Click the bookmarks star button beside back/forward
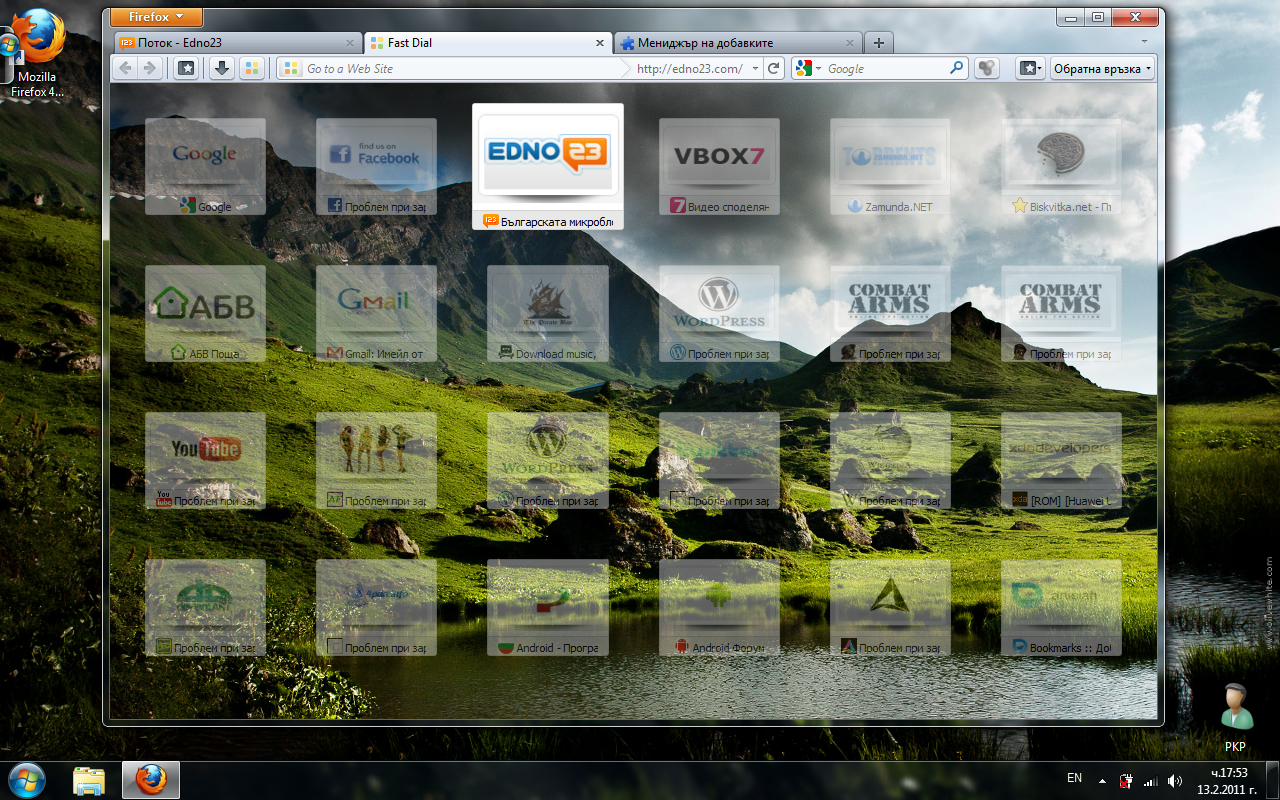 click(x=185, y=68)
